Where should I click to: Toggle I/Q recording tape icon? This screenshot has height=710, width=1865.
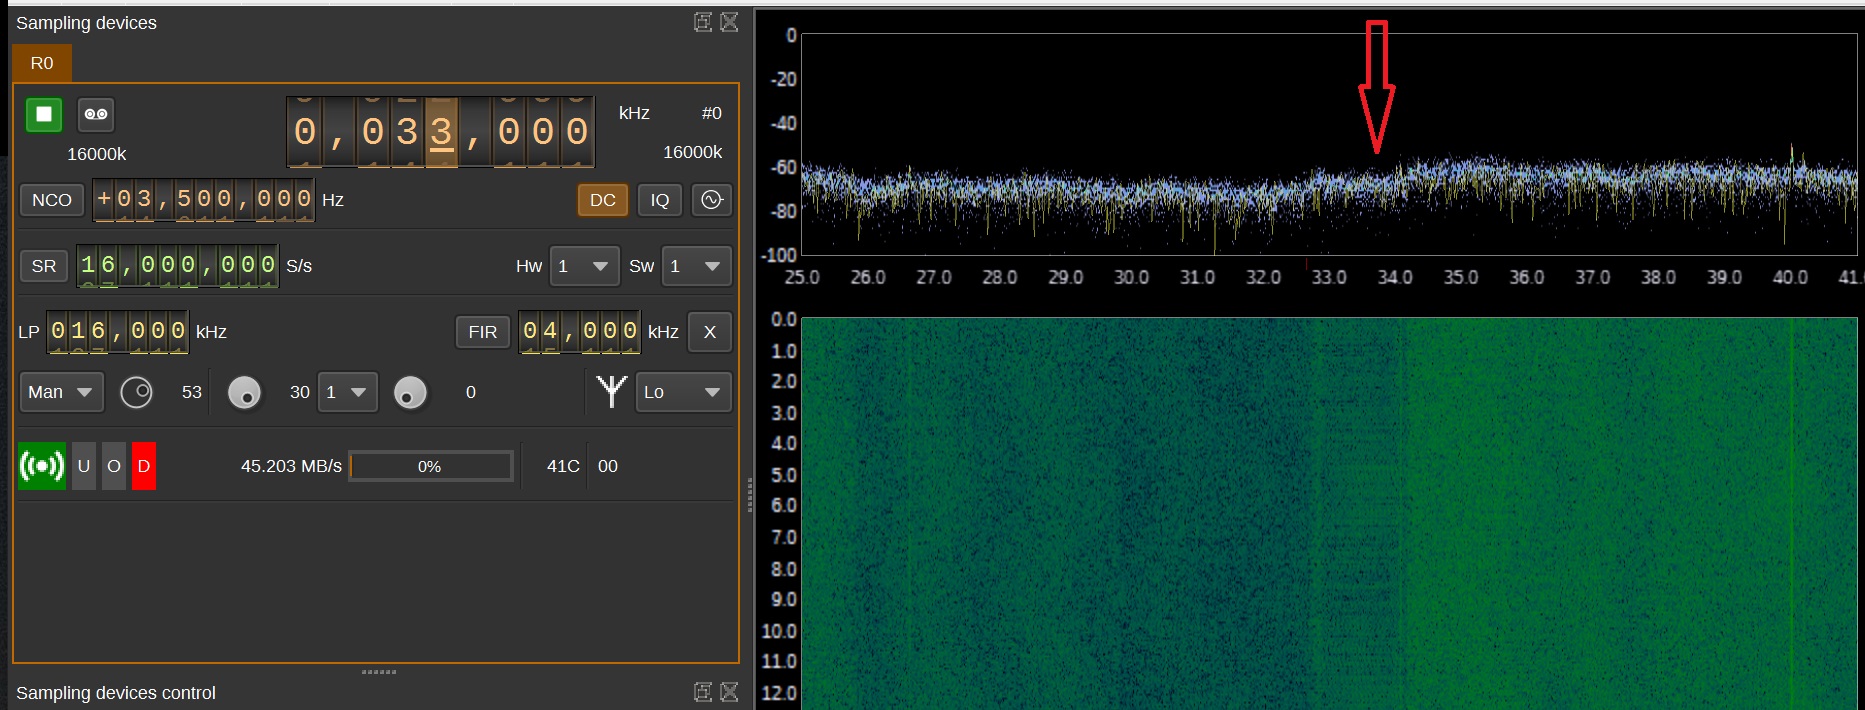coord(96,114)
